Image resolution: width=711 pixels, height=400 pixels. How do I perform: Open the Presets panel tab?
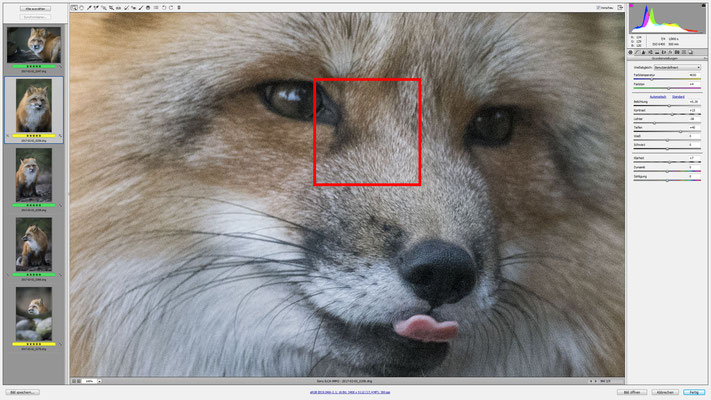[x=684, y=53]
